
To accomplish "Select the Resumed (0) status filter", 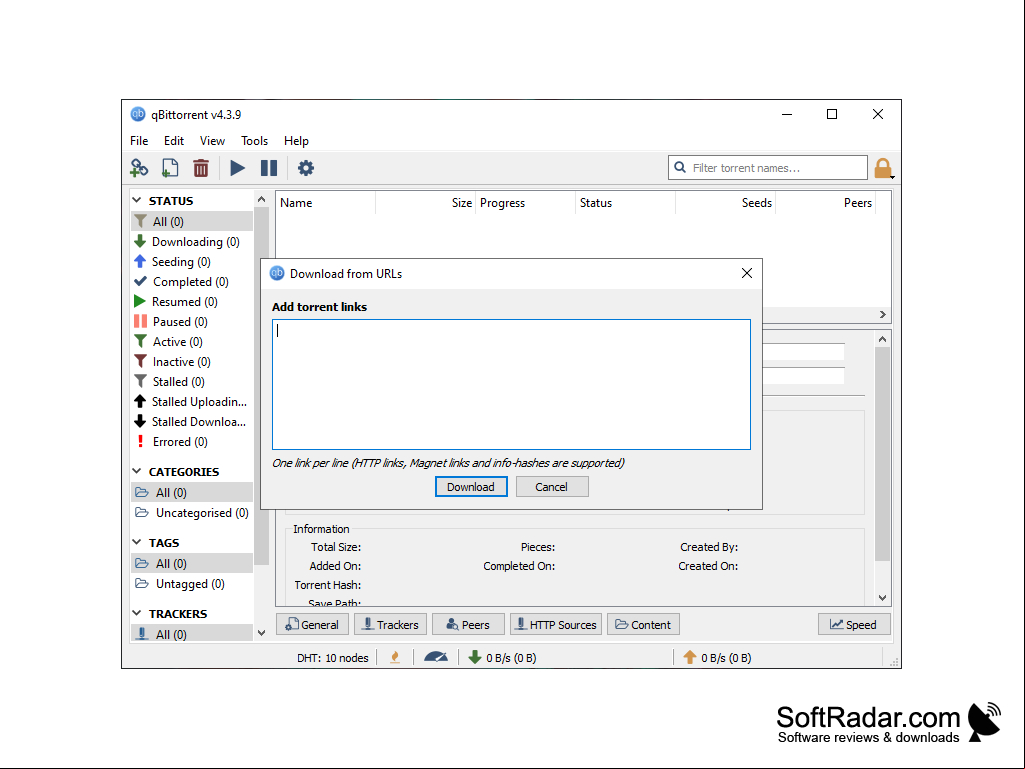I will click(x=192, y=302).
